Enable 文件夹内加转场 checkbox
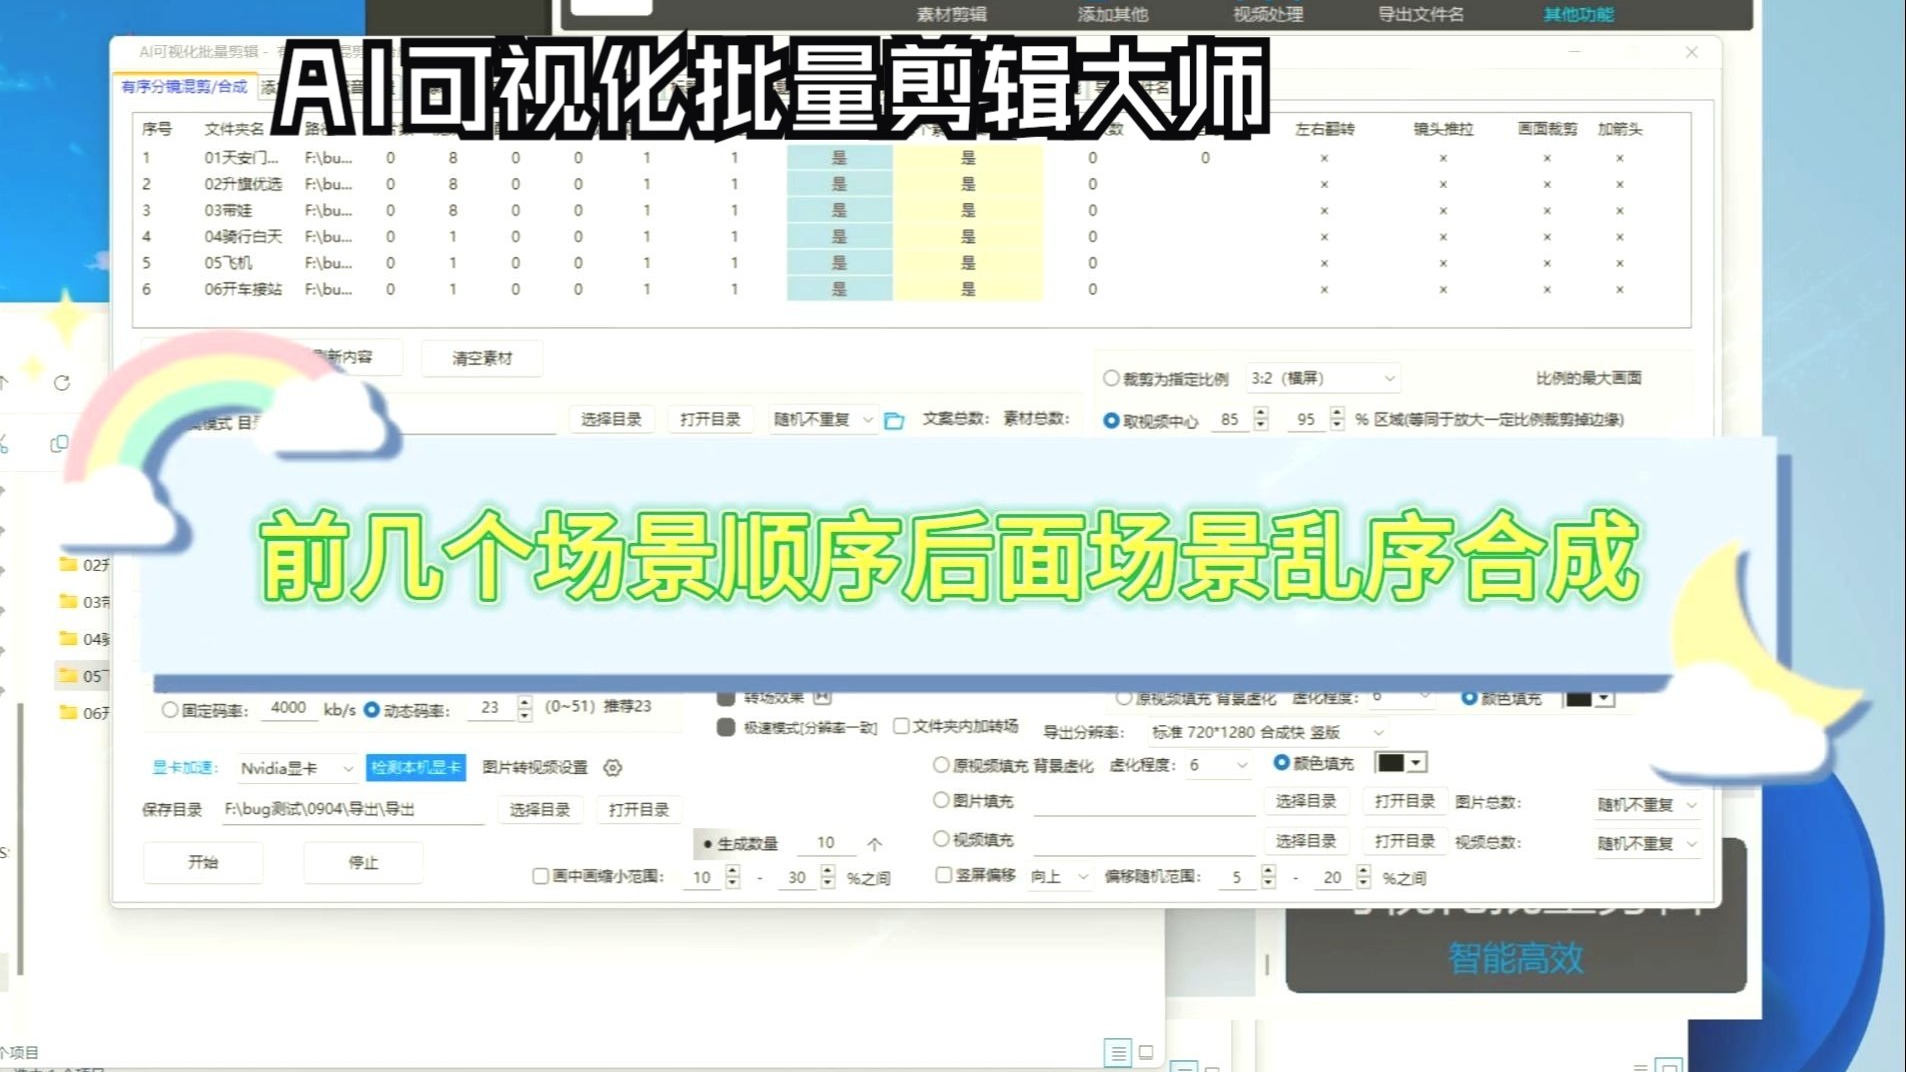 coord(901,726)
